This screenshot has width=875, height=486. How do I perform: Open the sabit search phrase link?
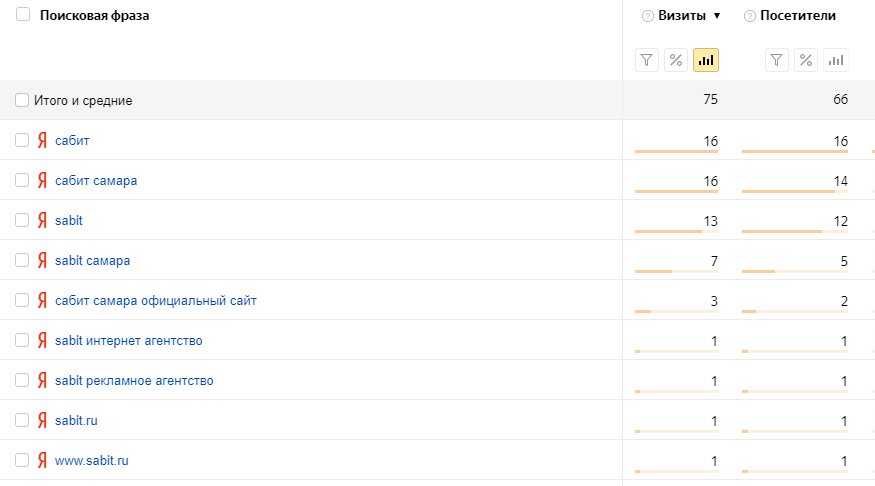[69, 220]
